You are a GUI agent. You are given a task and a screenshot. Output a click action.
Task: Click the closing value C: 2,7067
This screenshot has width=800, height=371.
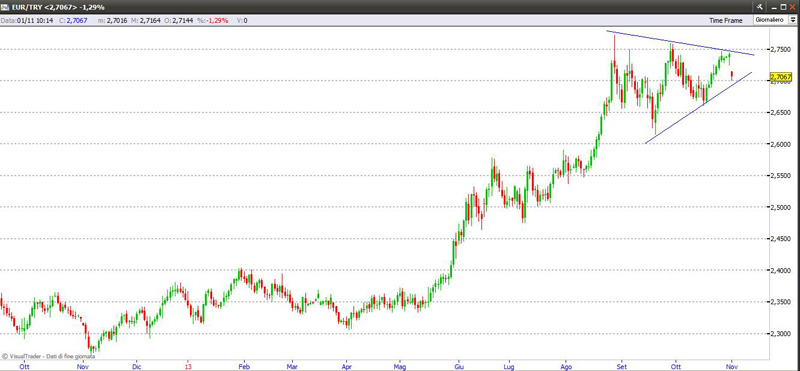(x=73, y=20)
